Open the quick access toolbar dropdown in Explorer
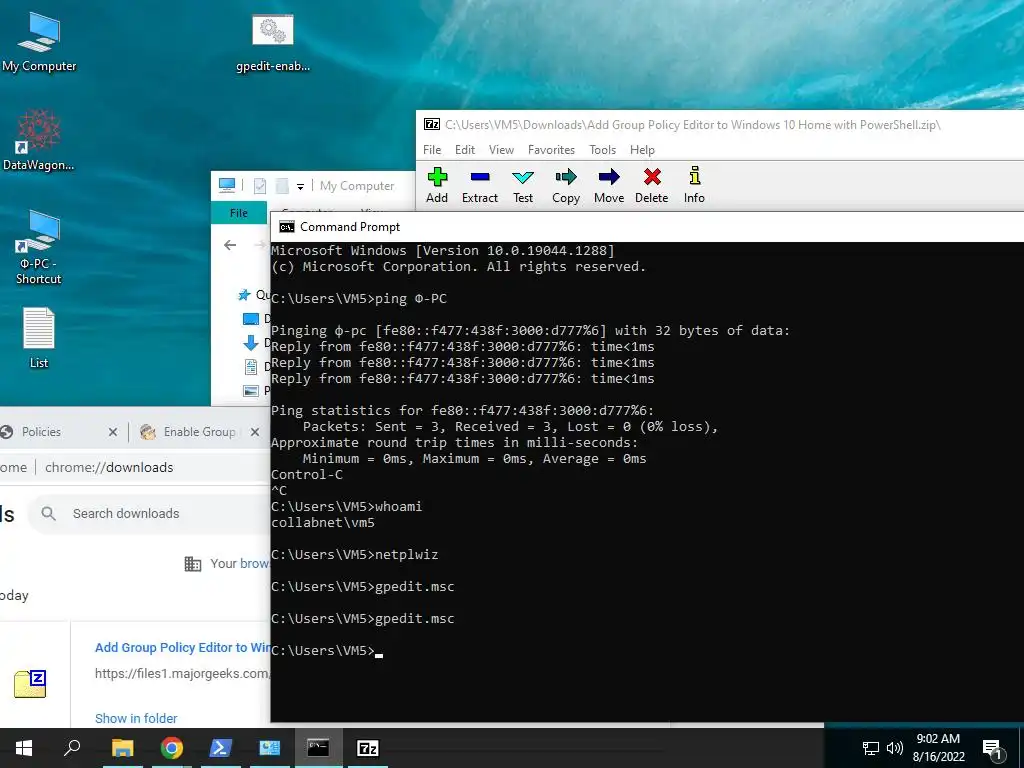Image resolution: width=1024 pixels, height=768 pixels. pos(300,186)
